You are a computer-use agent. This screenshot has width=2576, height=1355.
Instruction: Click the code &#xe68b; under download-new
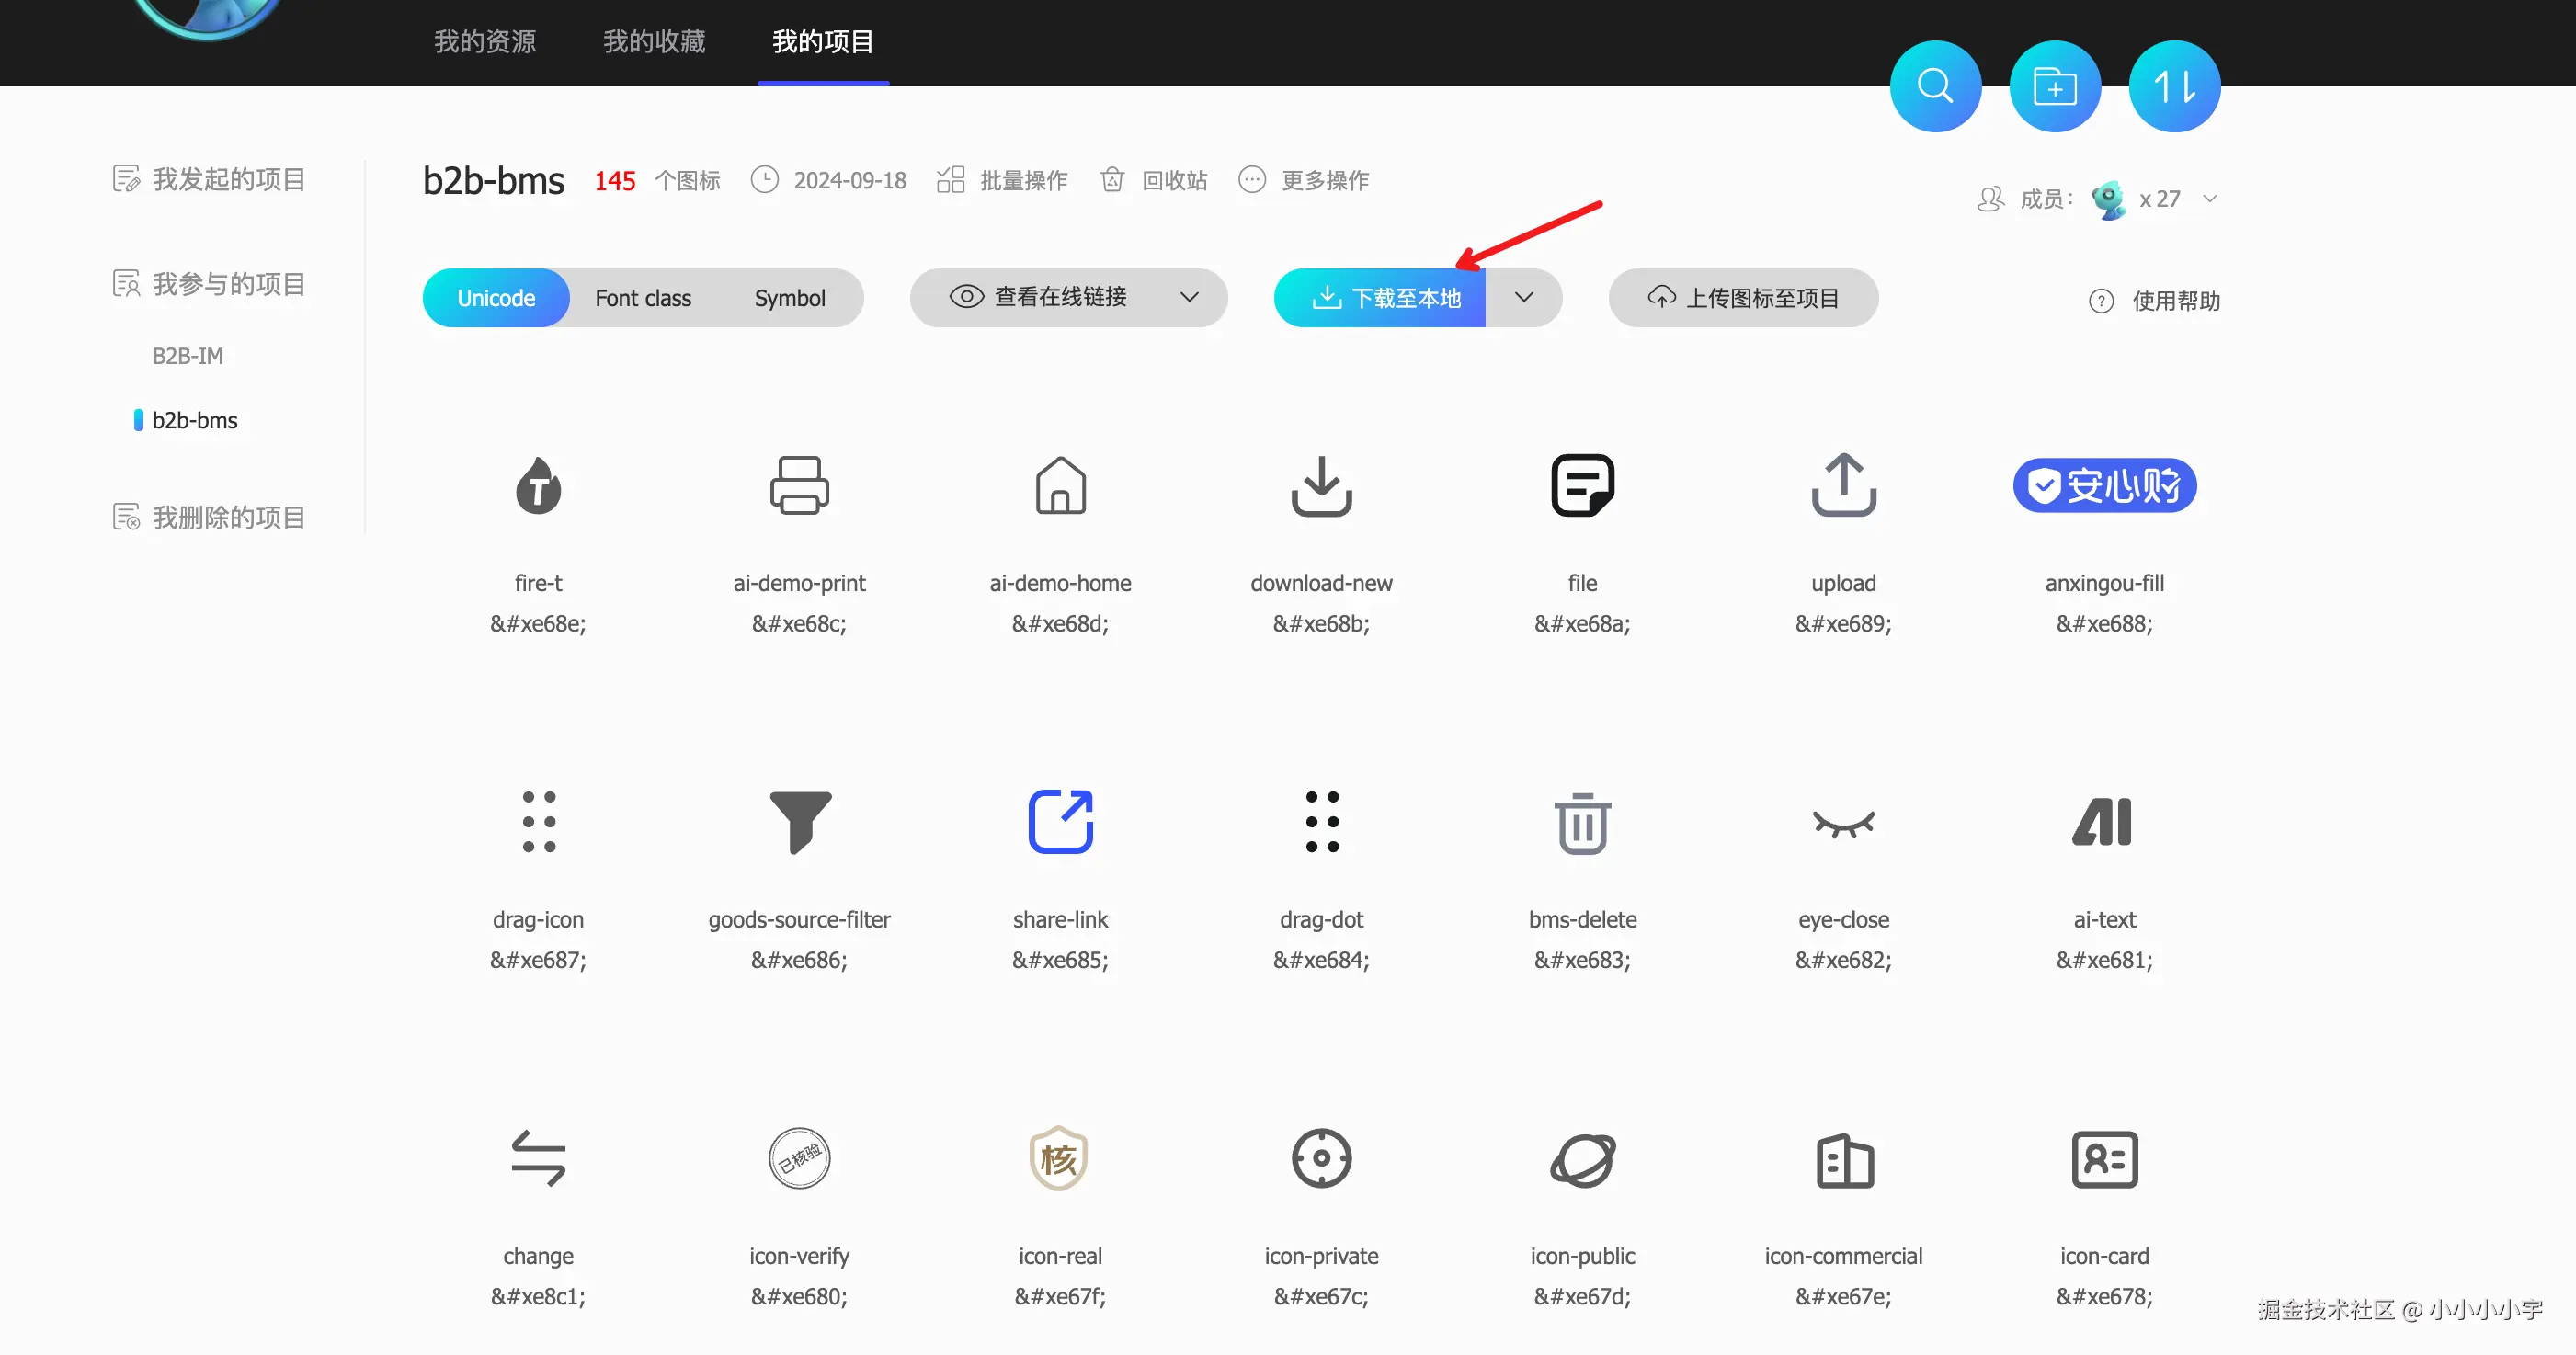pos(1321,624)
